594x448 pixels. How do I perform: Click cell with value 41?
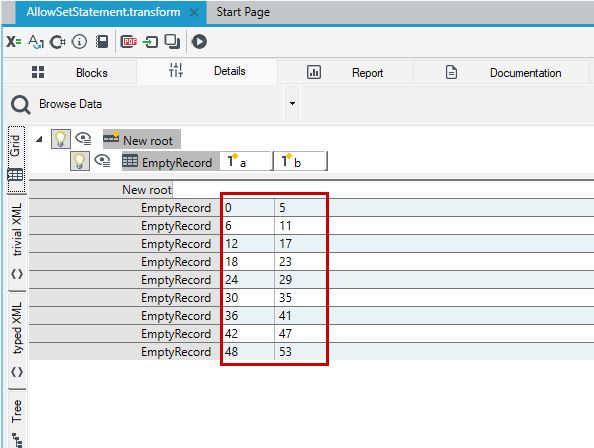pos(300,315)
